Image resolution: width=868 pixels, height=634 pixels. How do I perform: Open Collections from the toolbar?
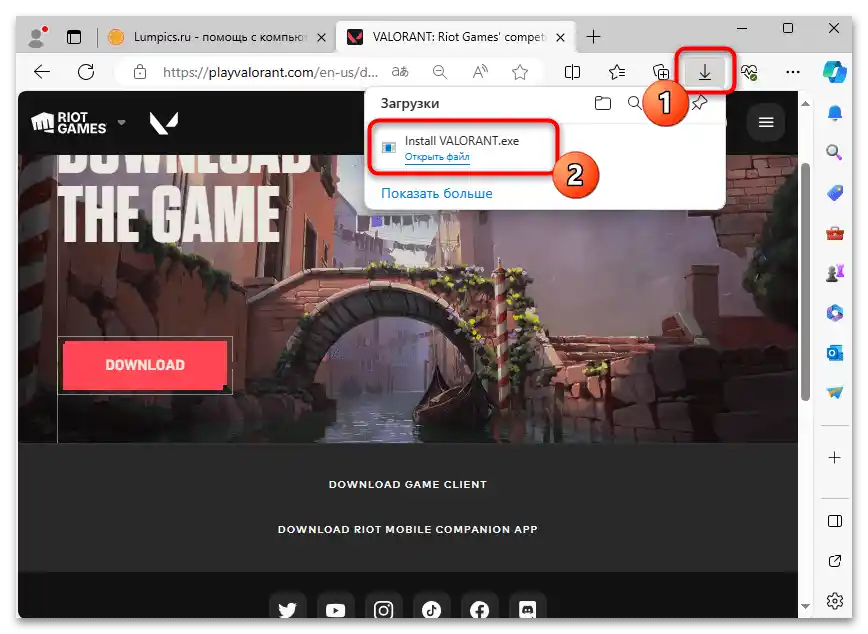[x=660, y=72]
